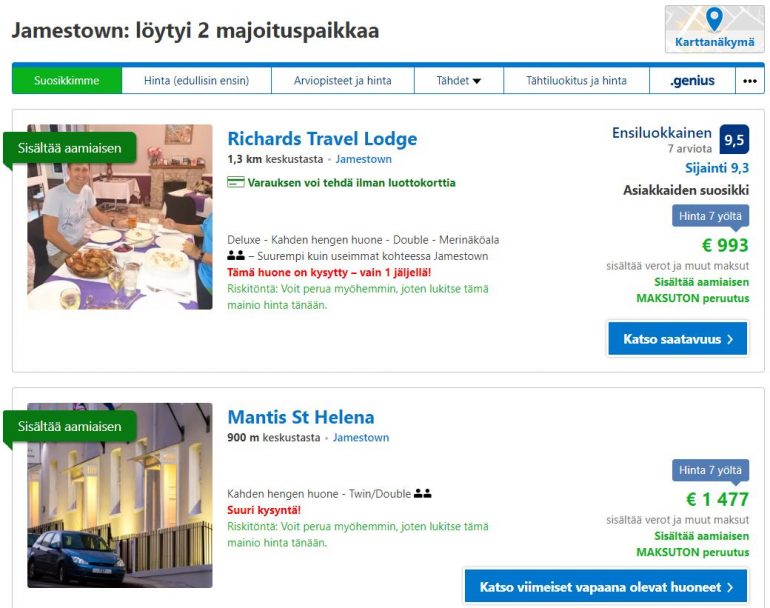This screenshot has height=608, width=770.
Task: Click the Sijainti 9,3 location score link
Action: 717,168
